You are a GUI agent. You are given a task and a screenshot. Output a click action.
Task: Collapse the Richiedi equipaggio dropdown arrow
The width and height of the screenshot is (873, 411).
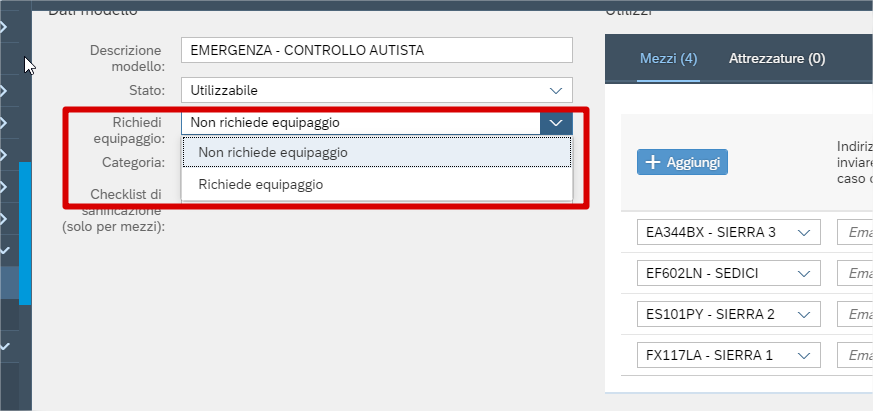point(556,122)
